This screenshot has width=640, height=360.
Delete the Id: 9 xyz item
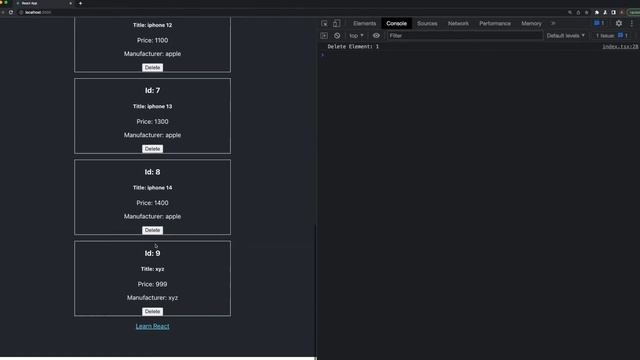click(152, 311)
